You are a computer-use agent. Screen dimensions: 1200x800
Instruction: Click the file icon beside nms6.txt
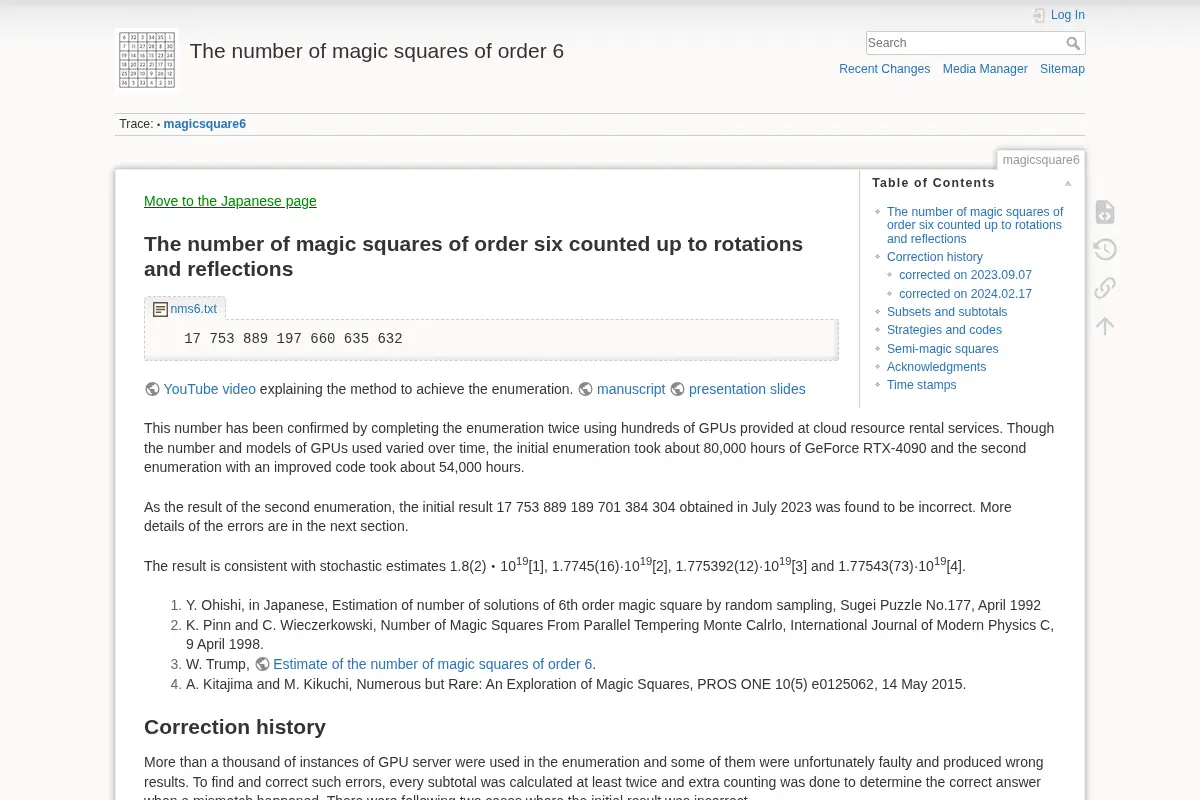pos(160,309)
